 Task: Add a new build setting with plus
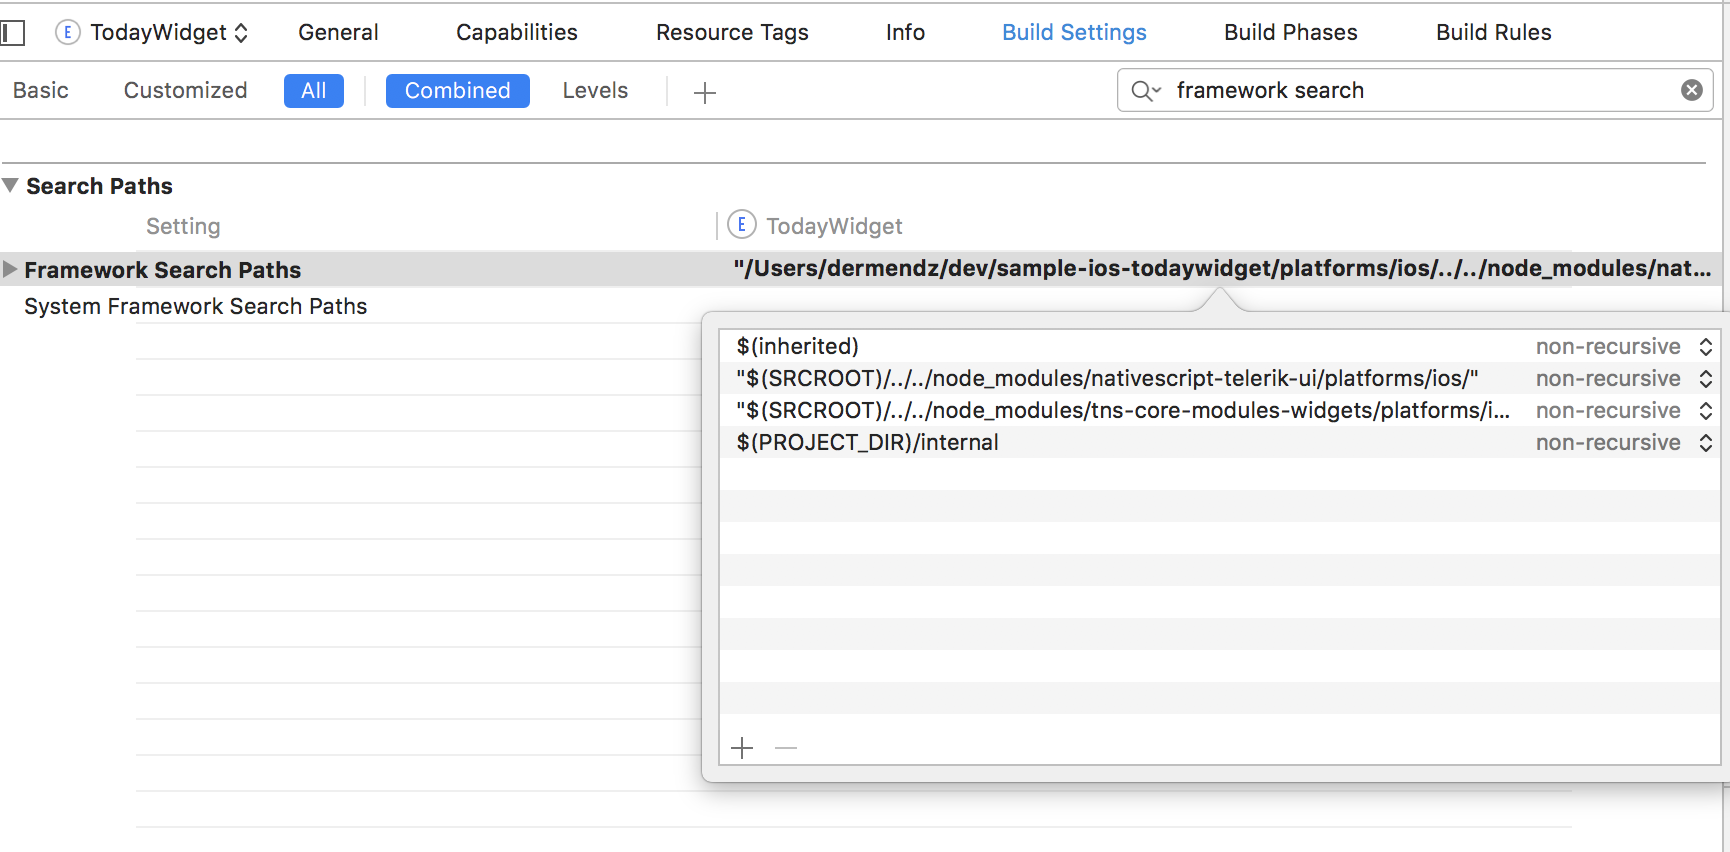705,93
